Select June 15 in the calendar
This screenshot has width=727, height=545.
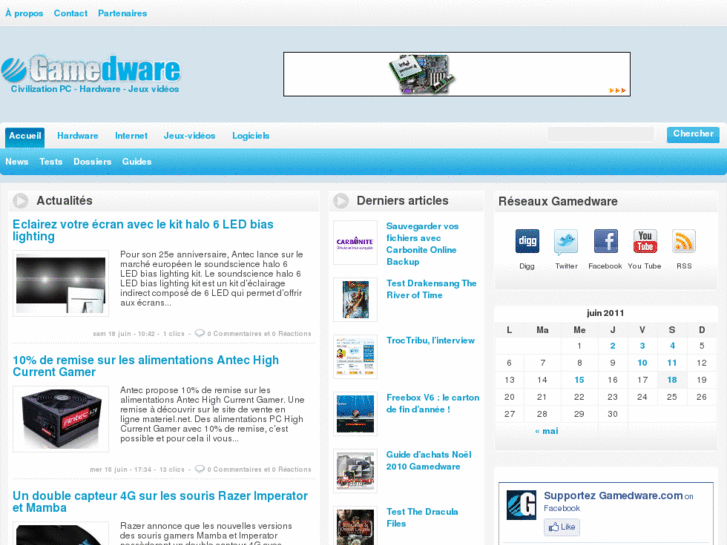[579, 380]
